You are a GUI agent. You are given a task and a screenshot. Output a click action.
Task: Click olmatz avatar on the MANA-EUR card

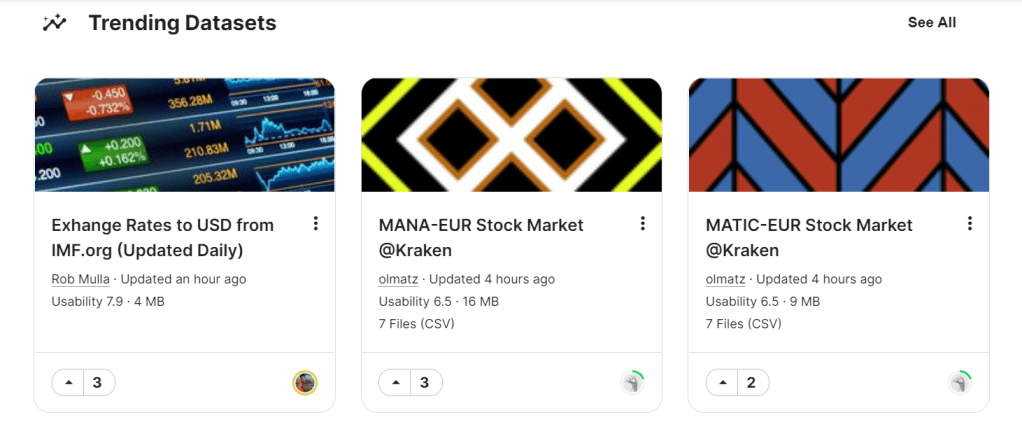click(x=631, y=382)
